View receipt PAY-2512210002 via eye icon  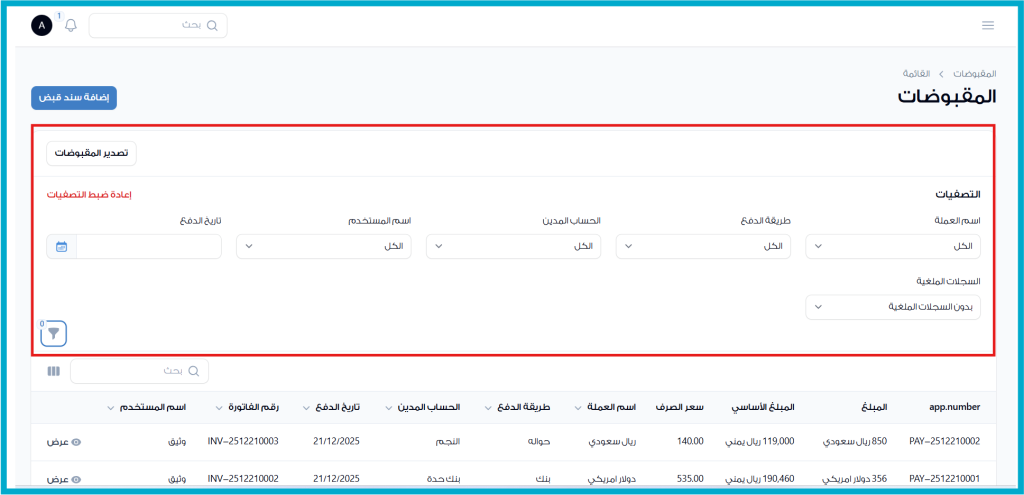76,441
